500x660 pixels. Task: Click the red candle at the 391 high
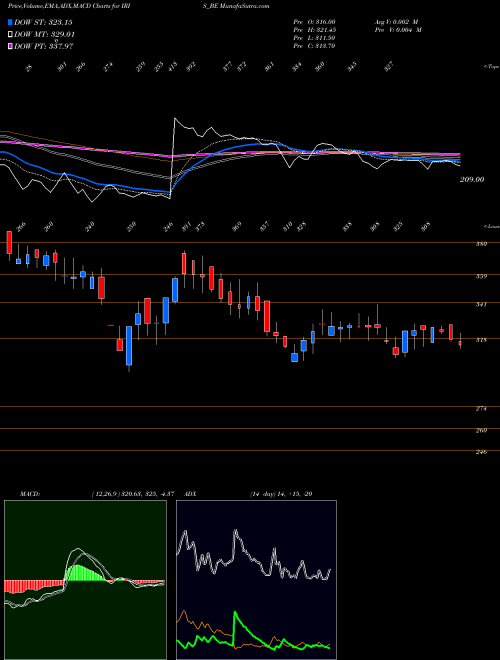[x=184, y=263]
